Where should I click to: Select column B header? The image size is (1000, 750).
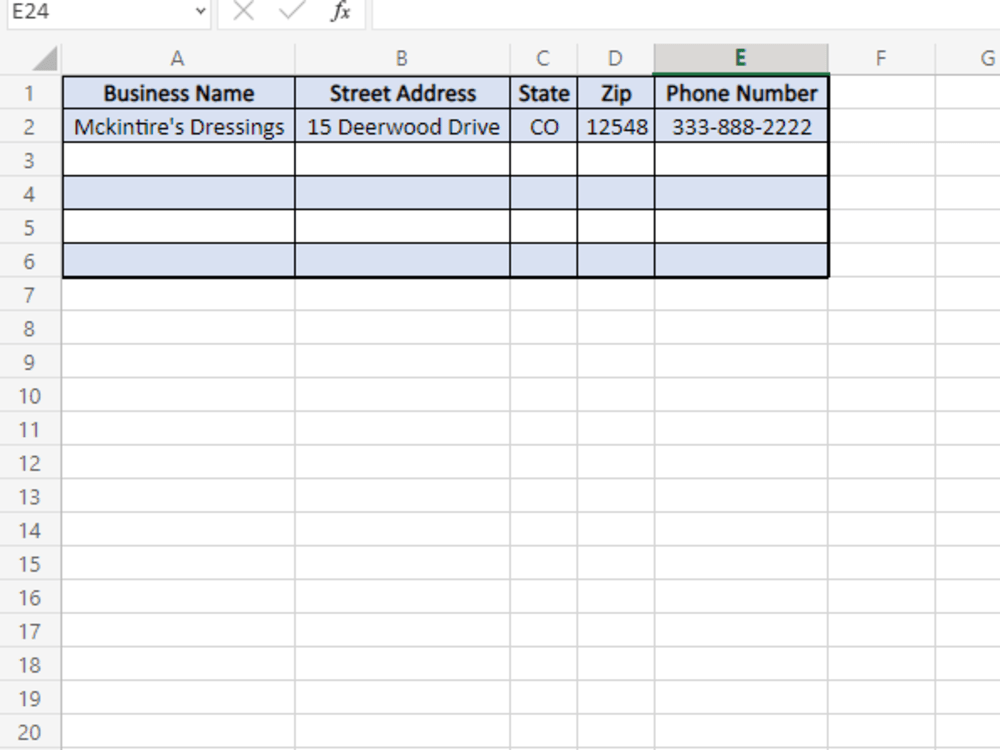point(402,59)
